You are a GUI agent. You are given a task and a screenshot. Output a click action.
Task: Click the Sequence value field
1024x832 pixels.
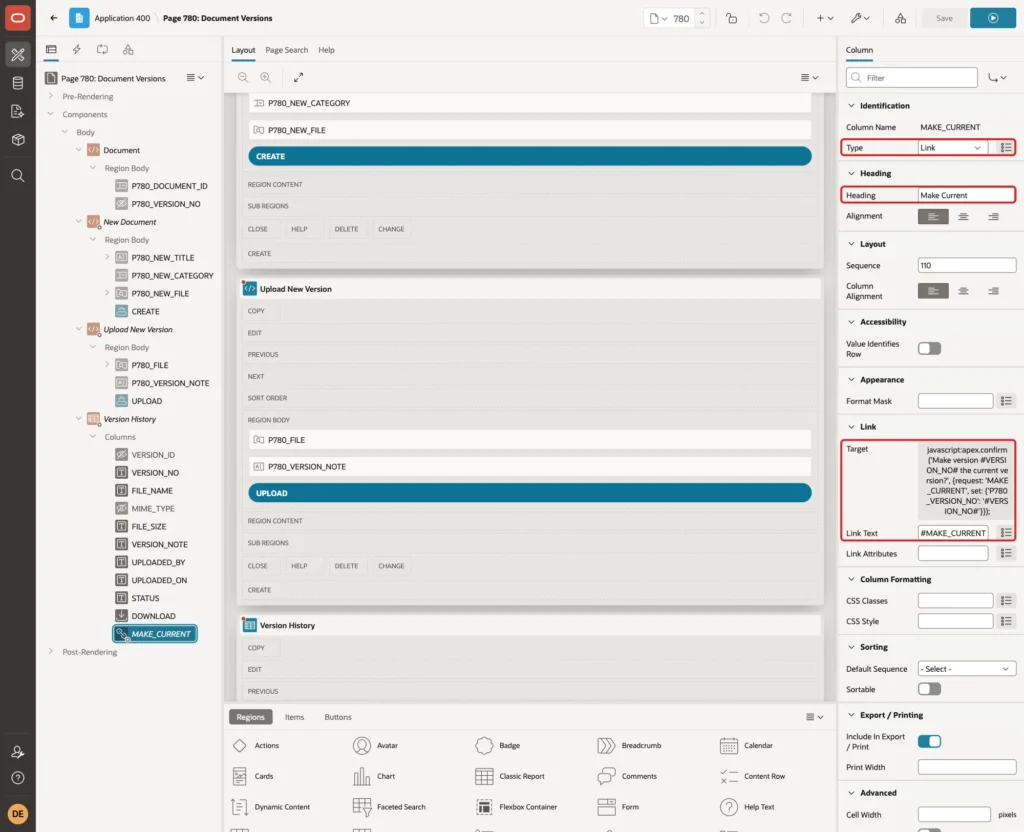coord(967,265)
